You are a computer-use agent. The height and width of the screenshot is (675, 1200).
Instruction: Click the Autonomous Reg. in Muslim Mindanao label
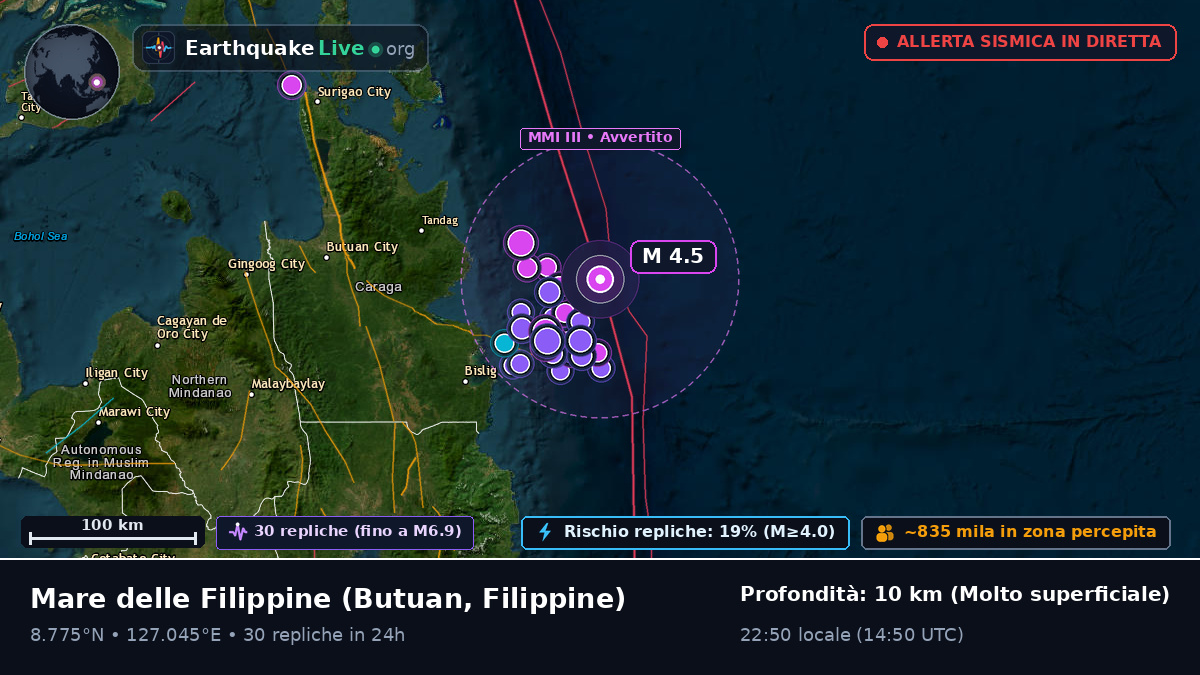pyautogui.click(x=101, y=462)
